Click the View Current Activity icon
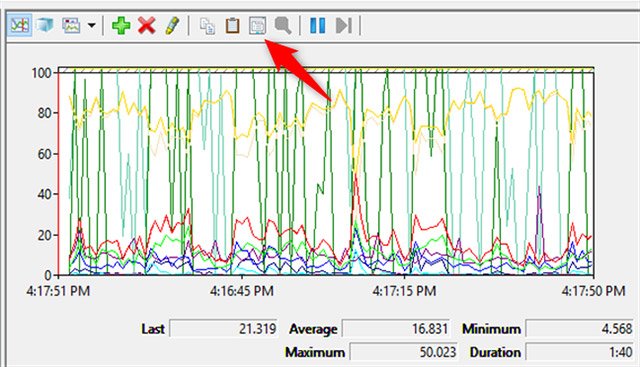640x367 pixels. point(20,25)
